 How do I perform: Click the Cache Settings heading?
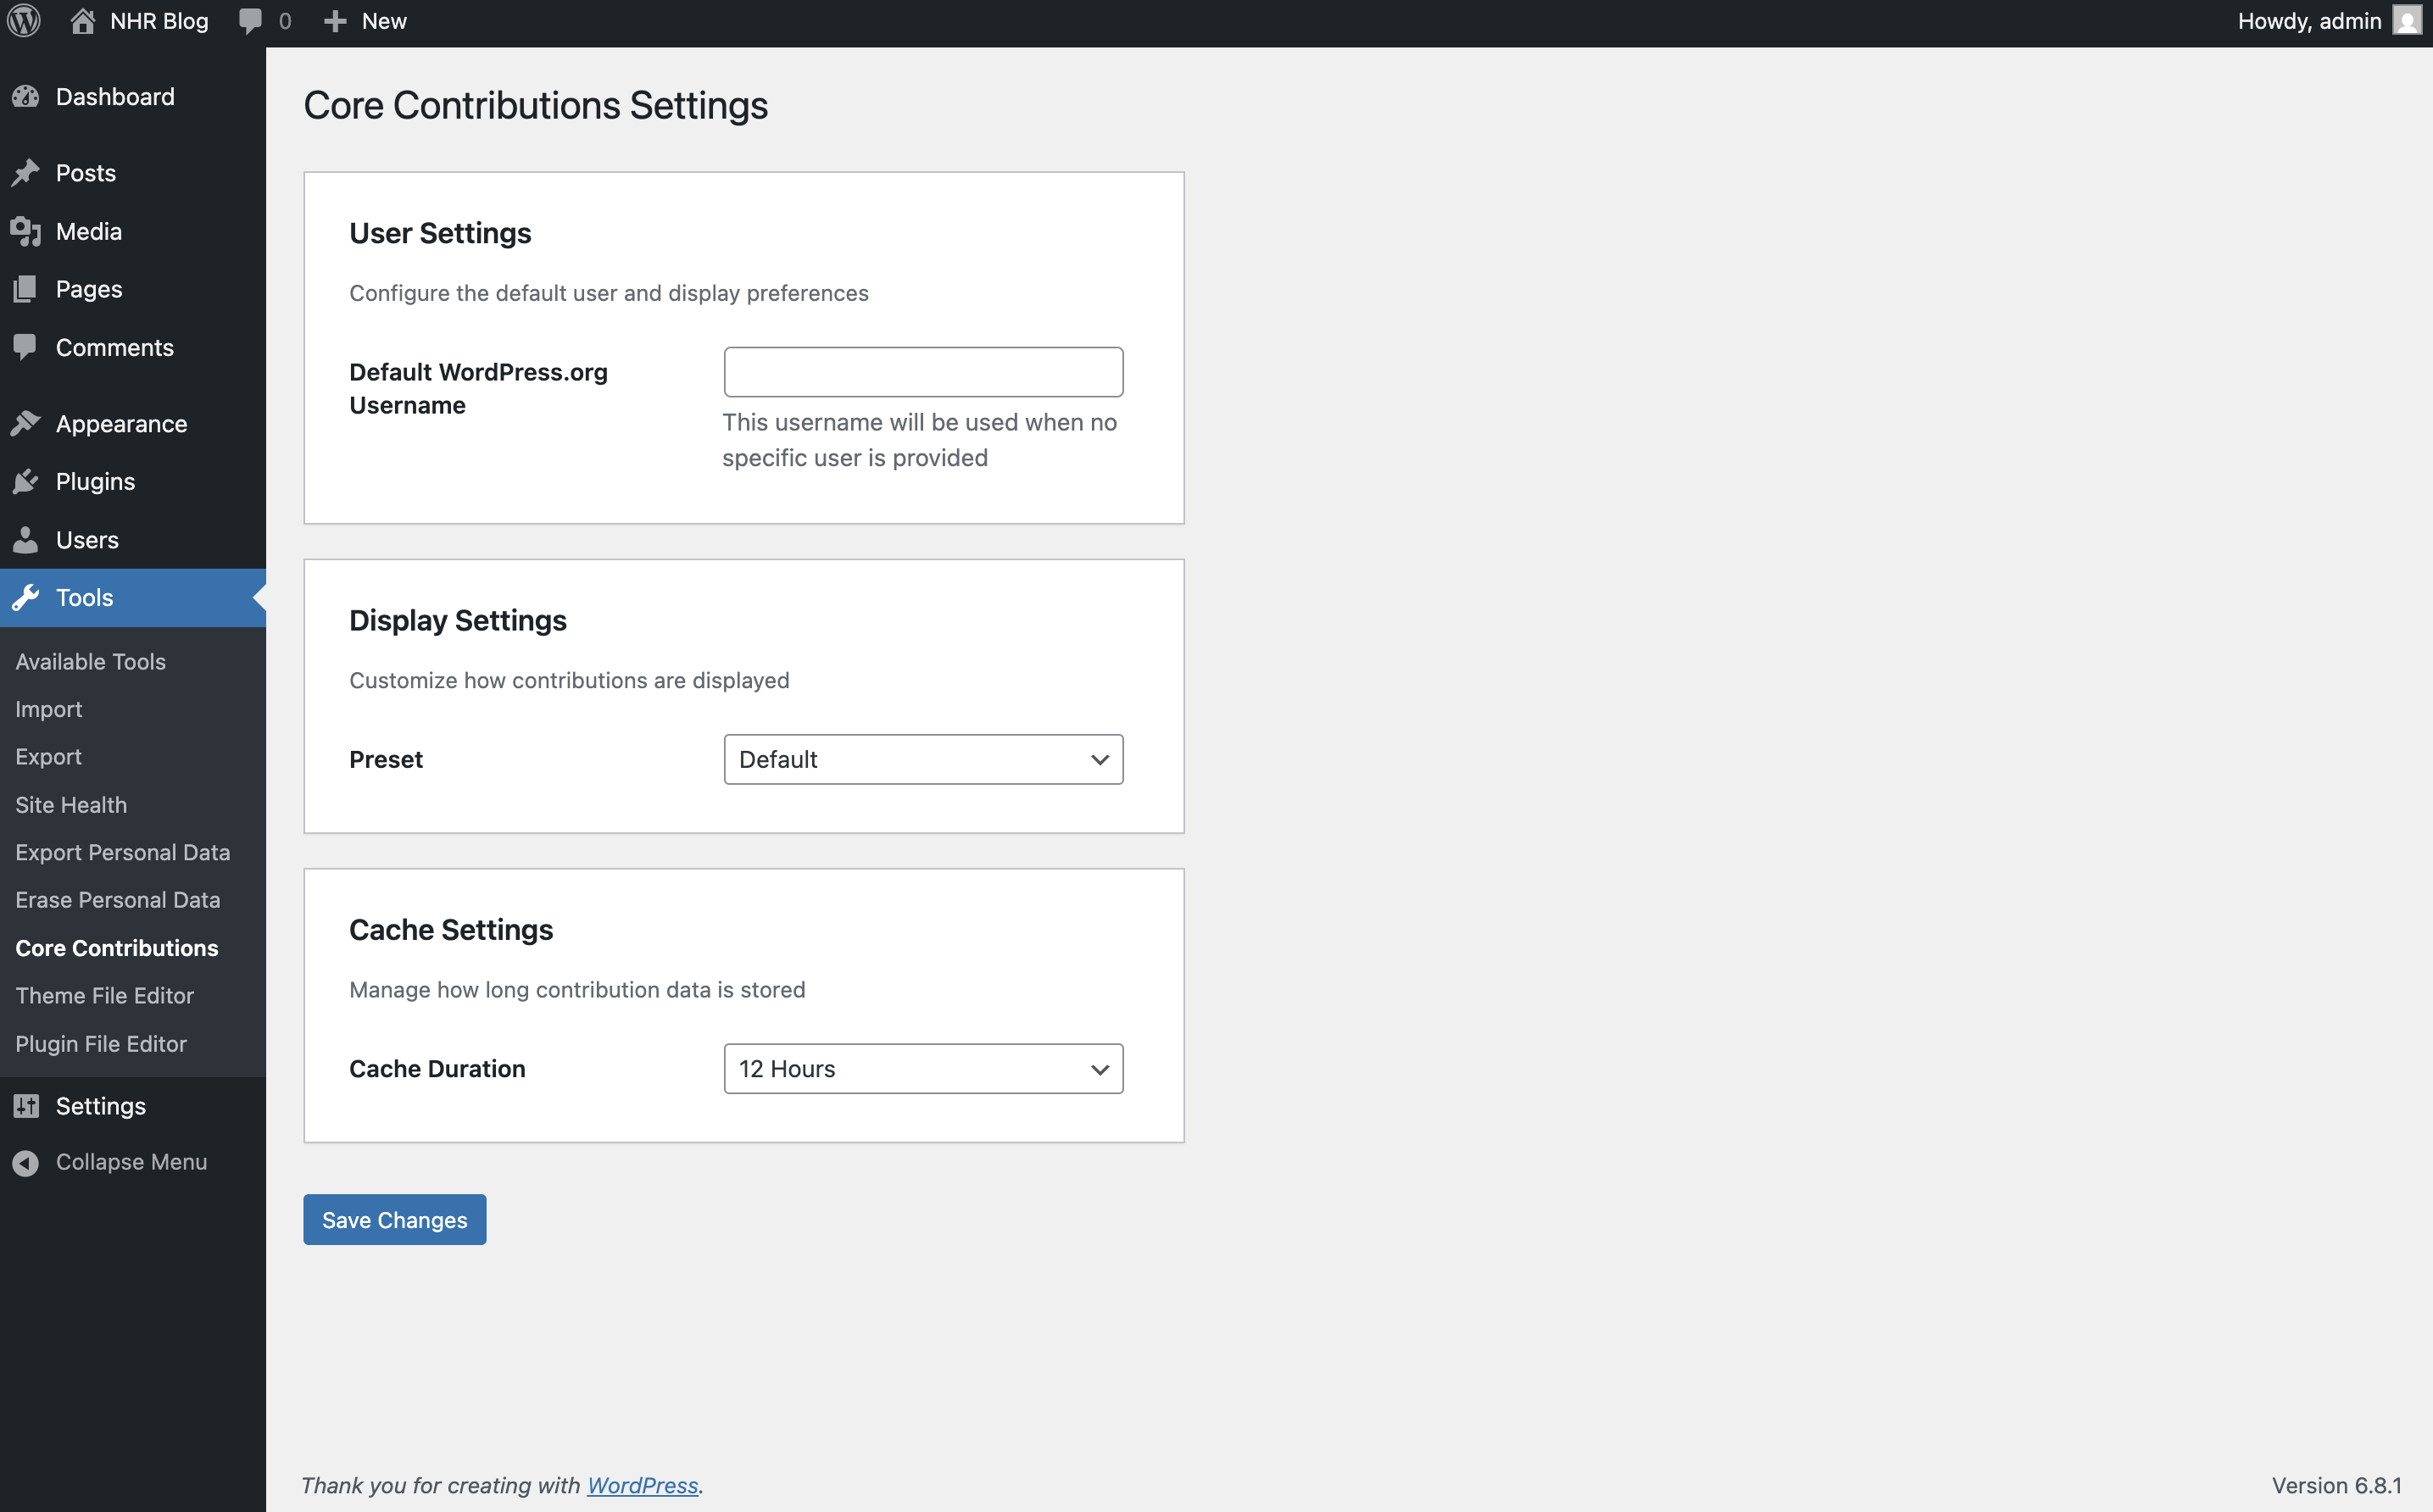451,930
